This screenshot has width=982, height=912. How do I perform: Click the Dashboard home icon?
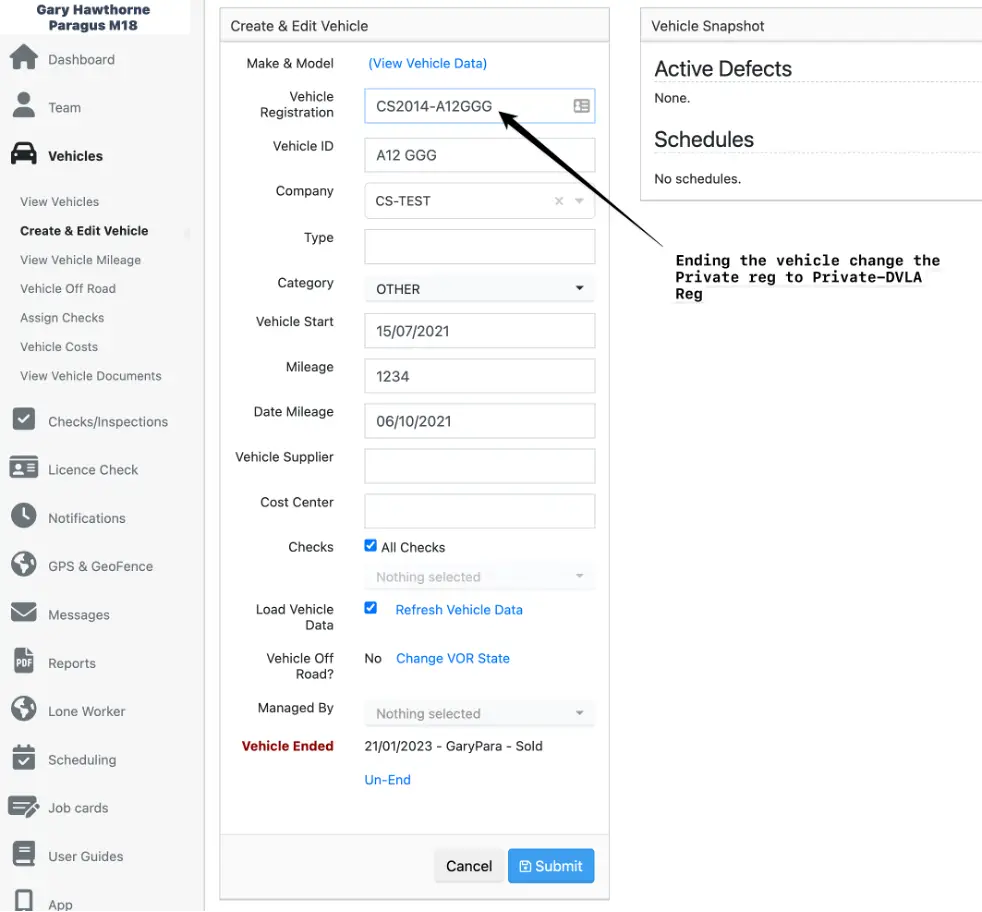24,58
